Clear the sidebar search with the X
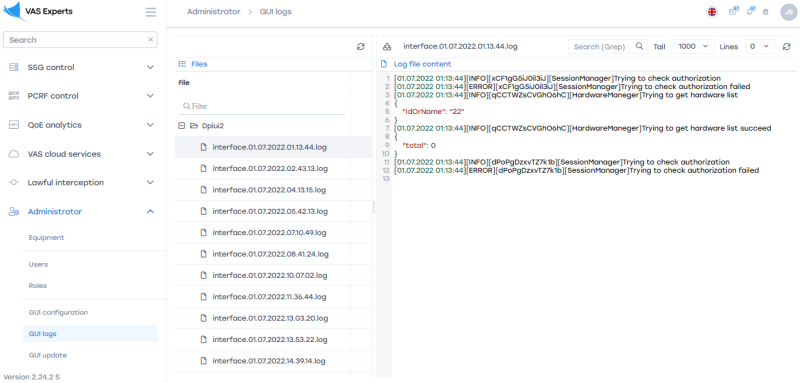800x383 pixels. [151, 40]
